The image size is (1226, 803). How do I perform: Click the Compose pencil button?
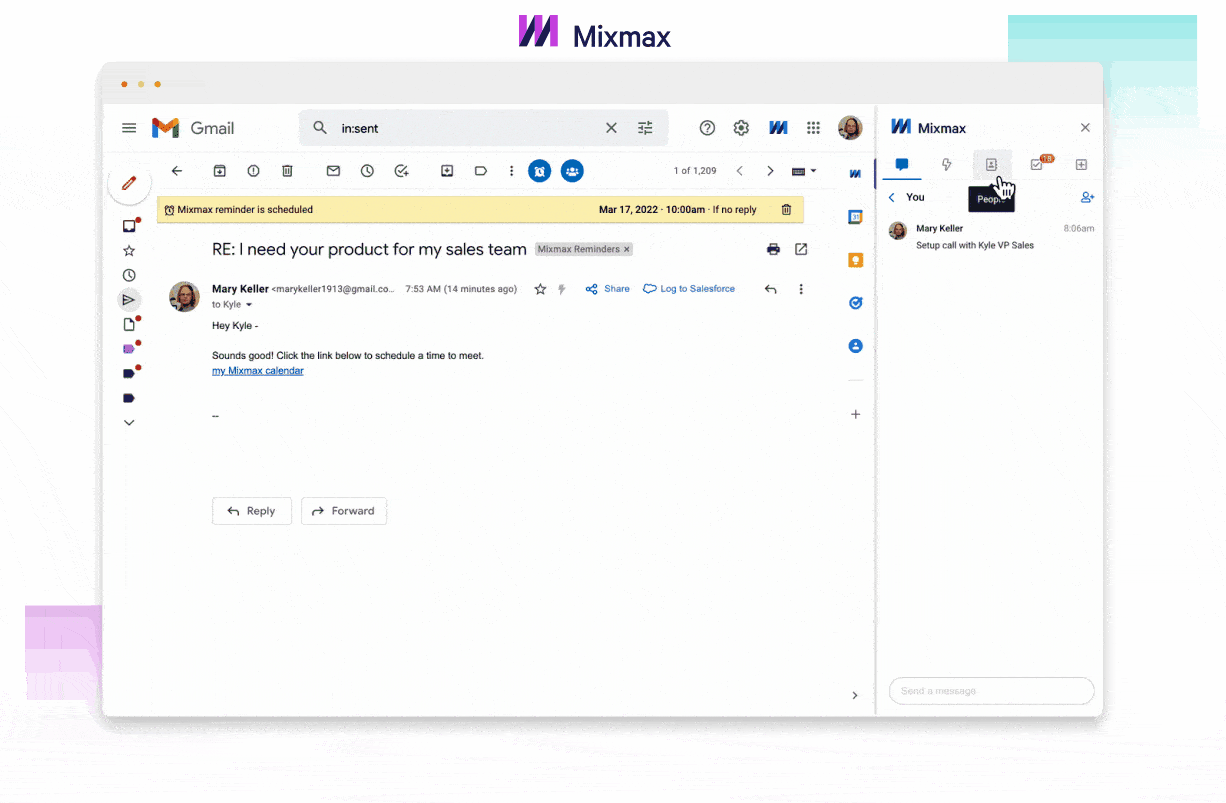point(129,183)
